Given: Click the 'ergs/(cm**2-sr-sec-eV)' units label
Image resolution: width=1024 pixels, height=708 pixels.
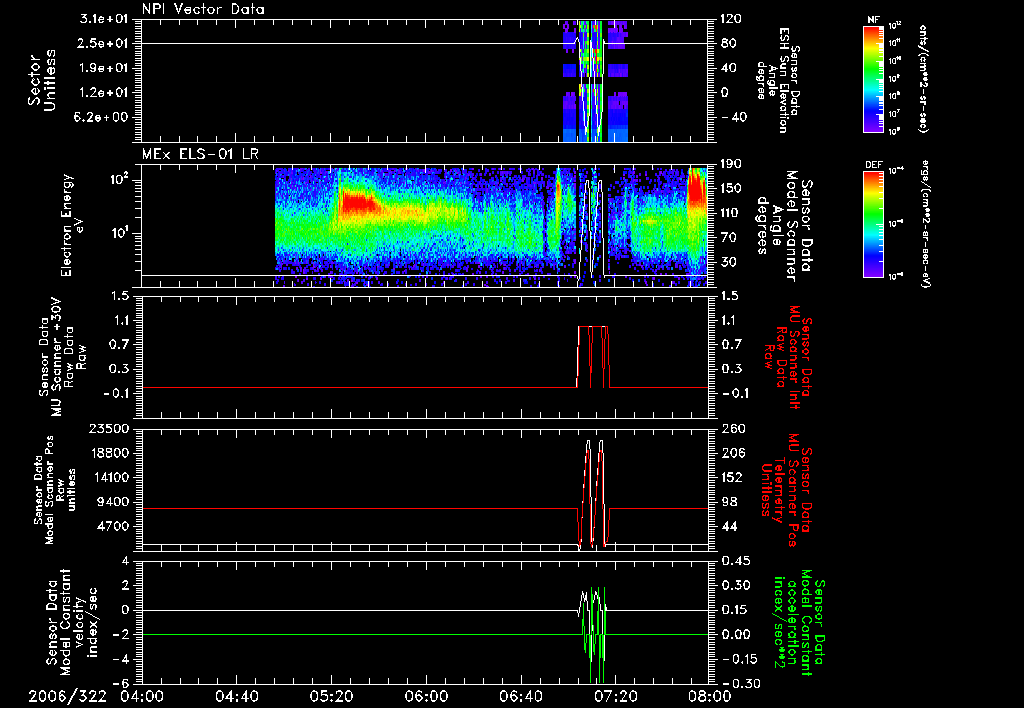Looking at the screenshot, I should pyautogui.click(x=925, y=224).
